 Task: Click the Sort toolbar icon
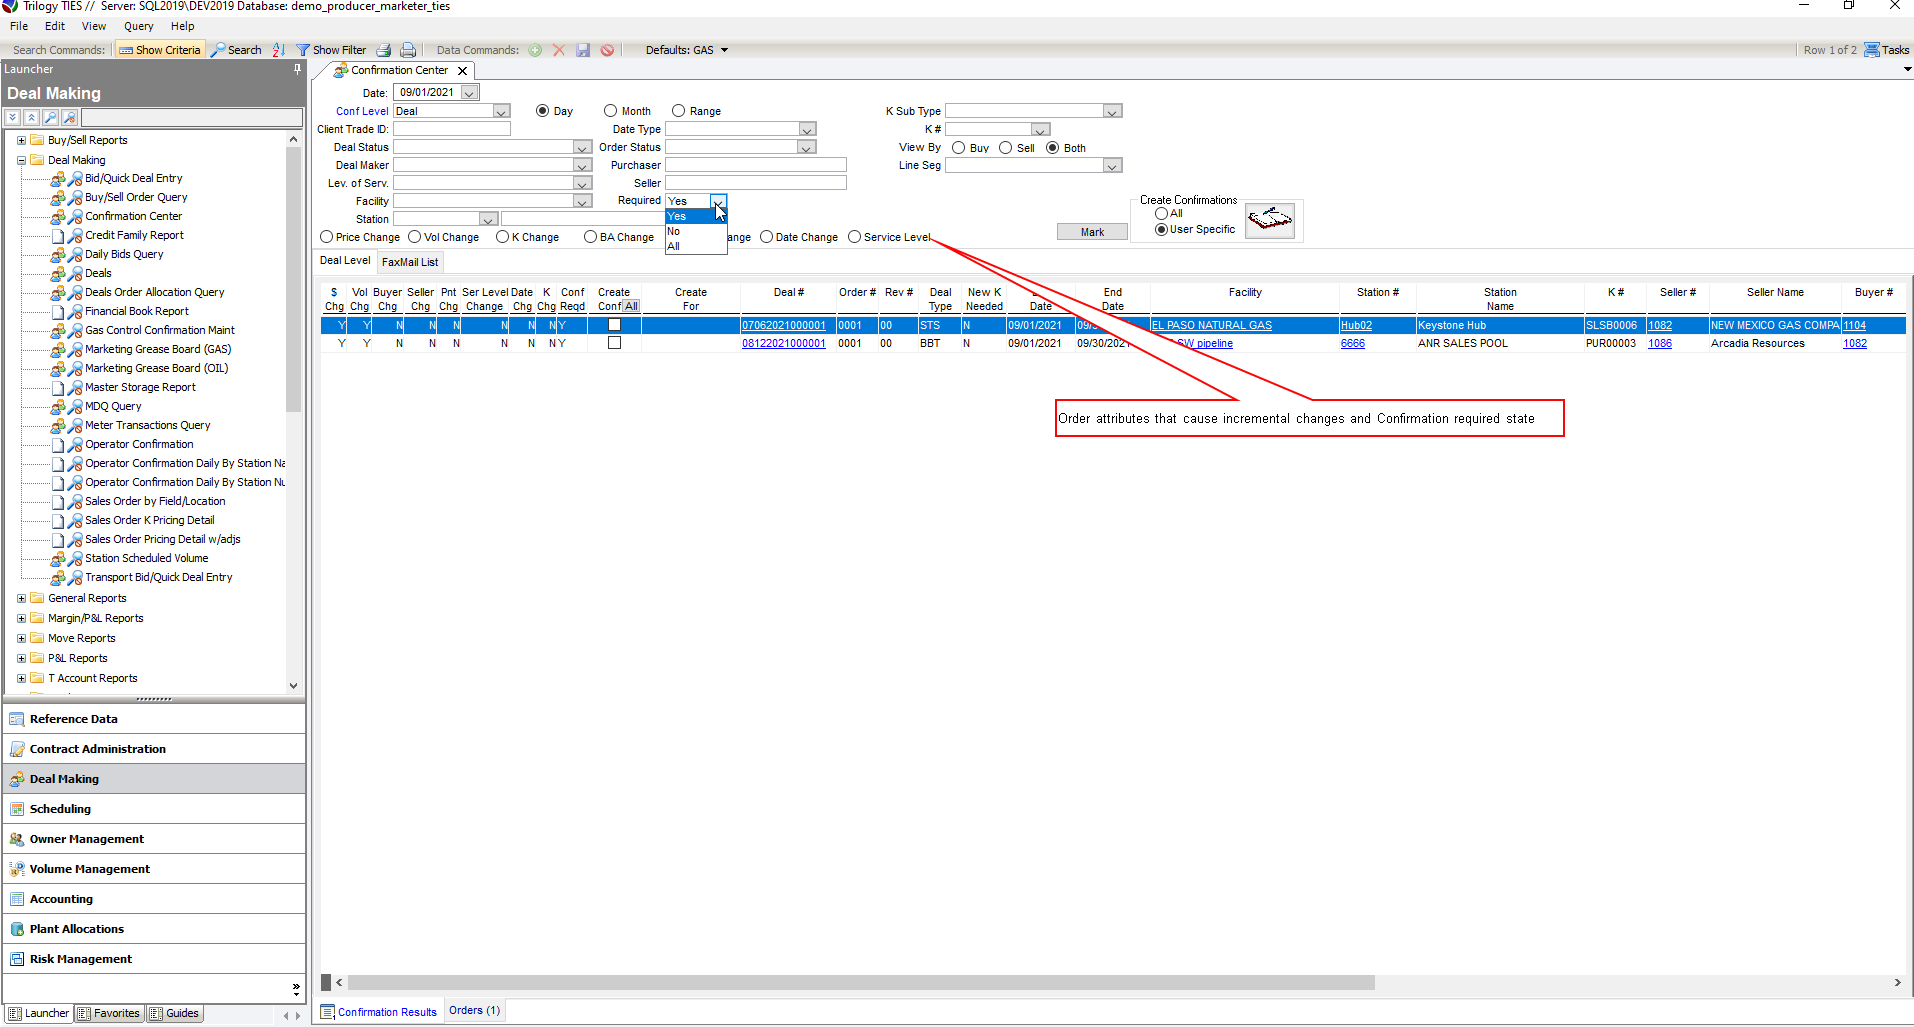tap(278, 50)
